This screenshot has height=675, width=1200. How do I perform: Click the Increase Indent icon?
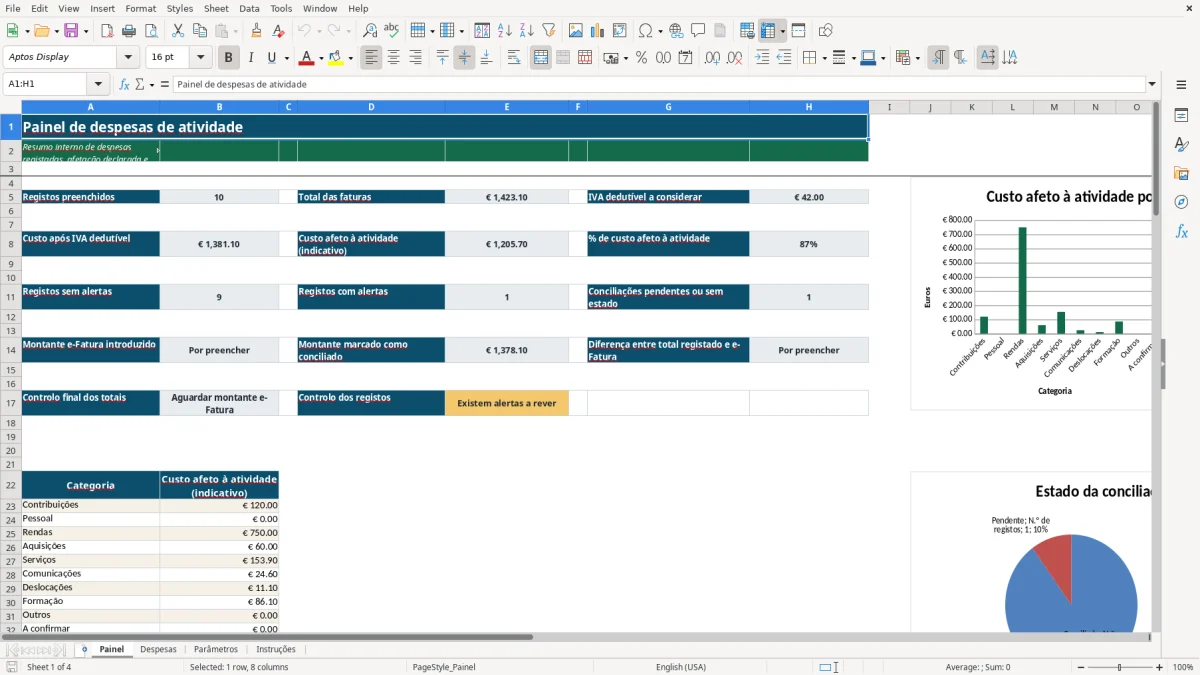[762, 58]
